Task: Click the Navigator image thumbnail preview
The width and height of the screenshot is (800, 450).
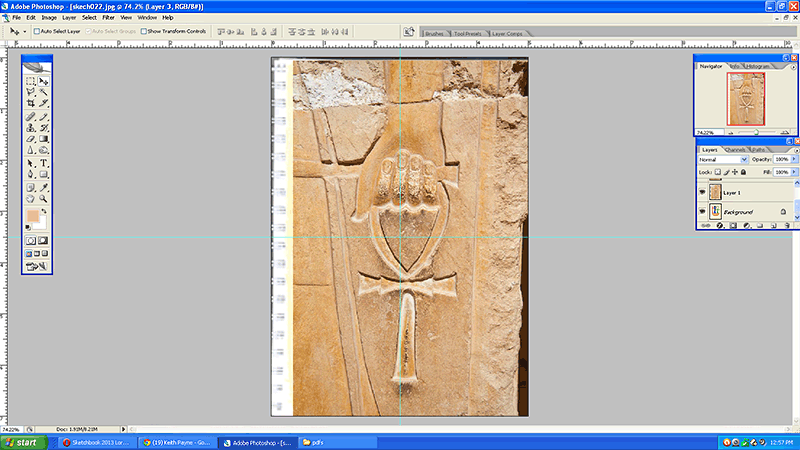Action: 747,98
